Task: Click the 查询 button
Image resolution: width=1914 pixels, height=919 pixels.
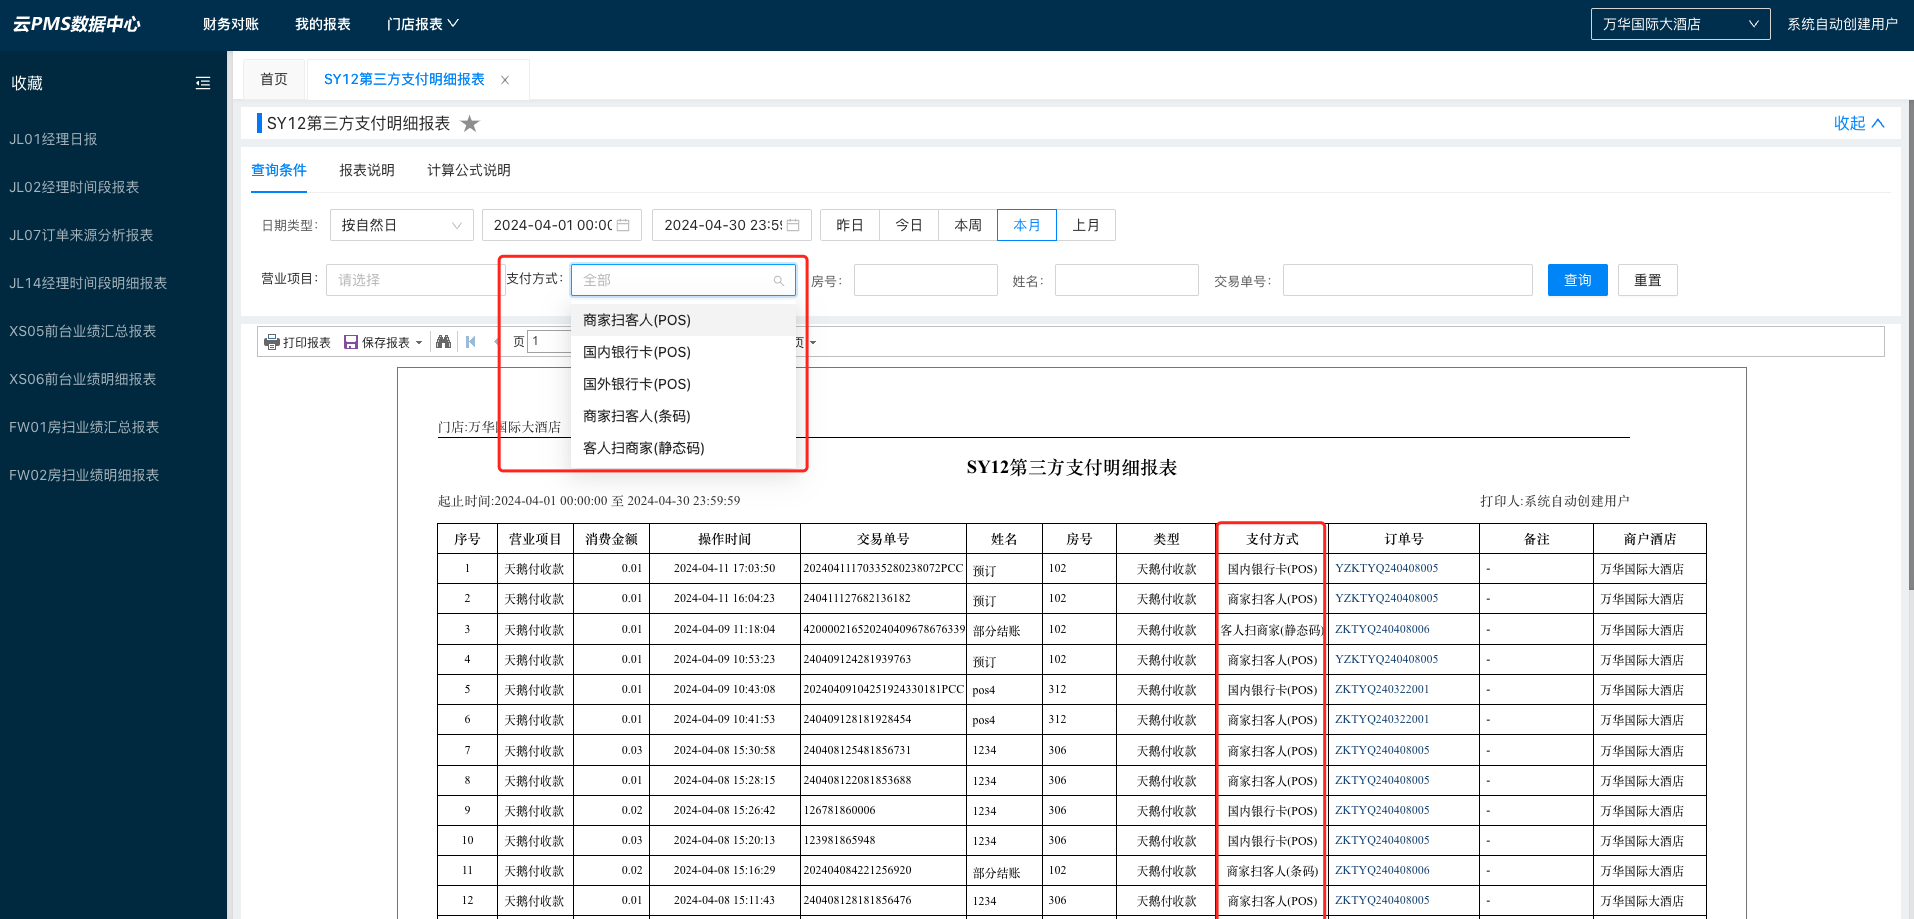Action: click(1578, 280)
